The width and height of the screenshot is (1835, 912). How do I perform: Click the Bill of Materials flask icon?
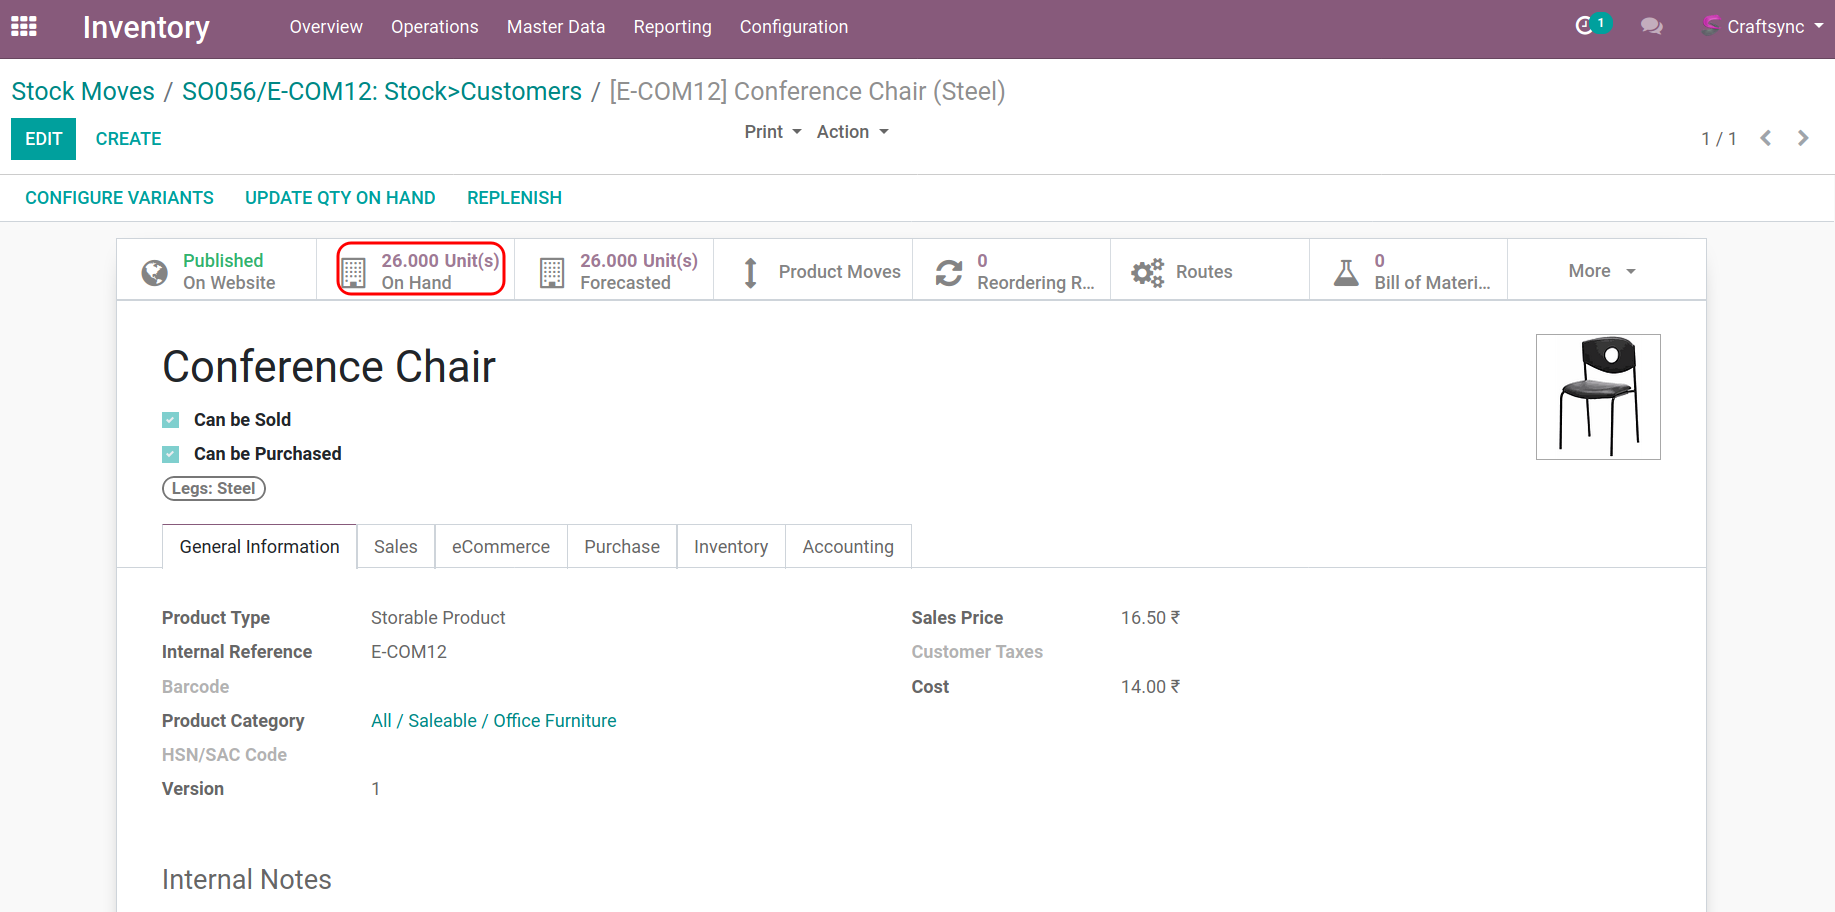[x=1346, y=272]
